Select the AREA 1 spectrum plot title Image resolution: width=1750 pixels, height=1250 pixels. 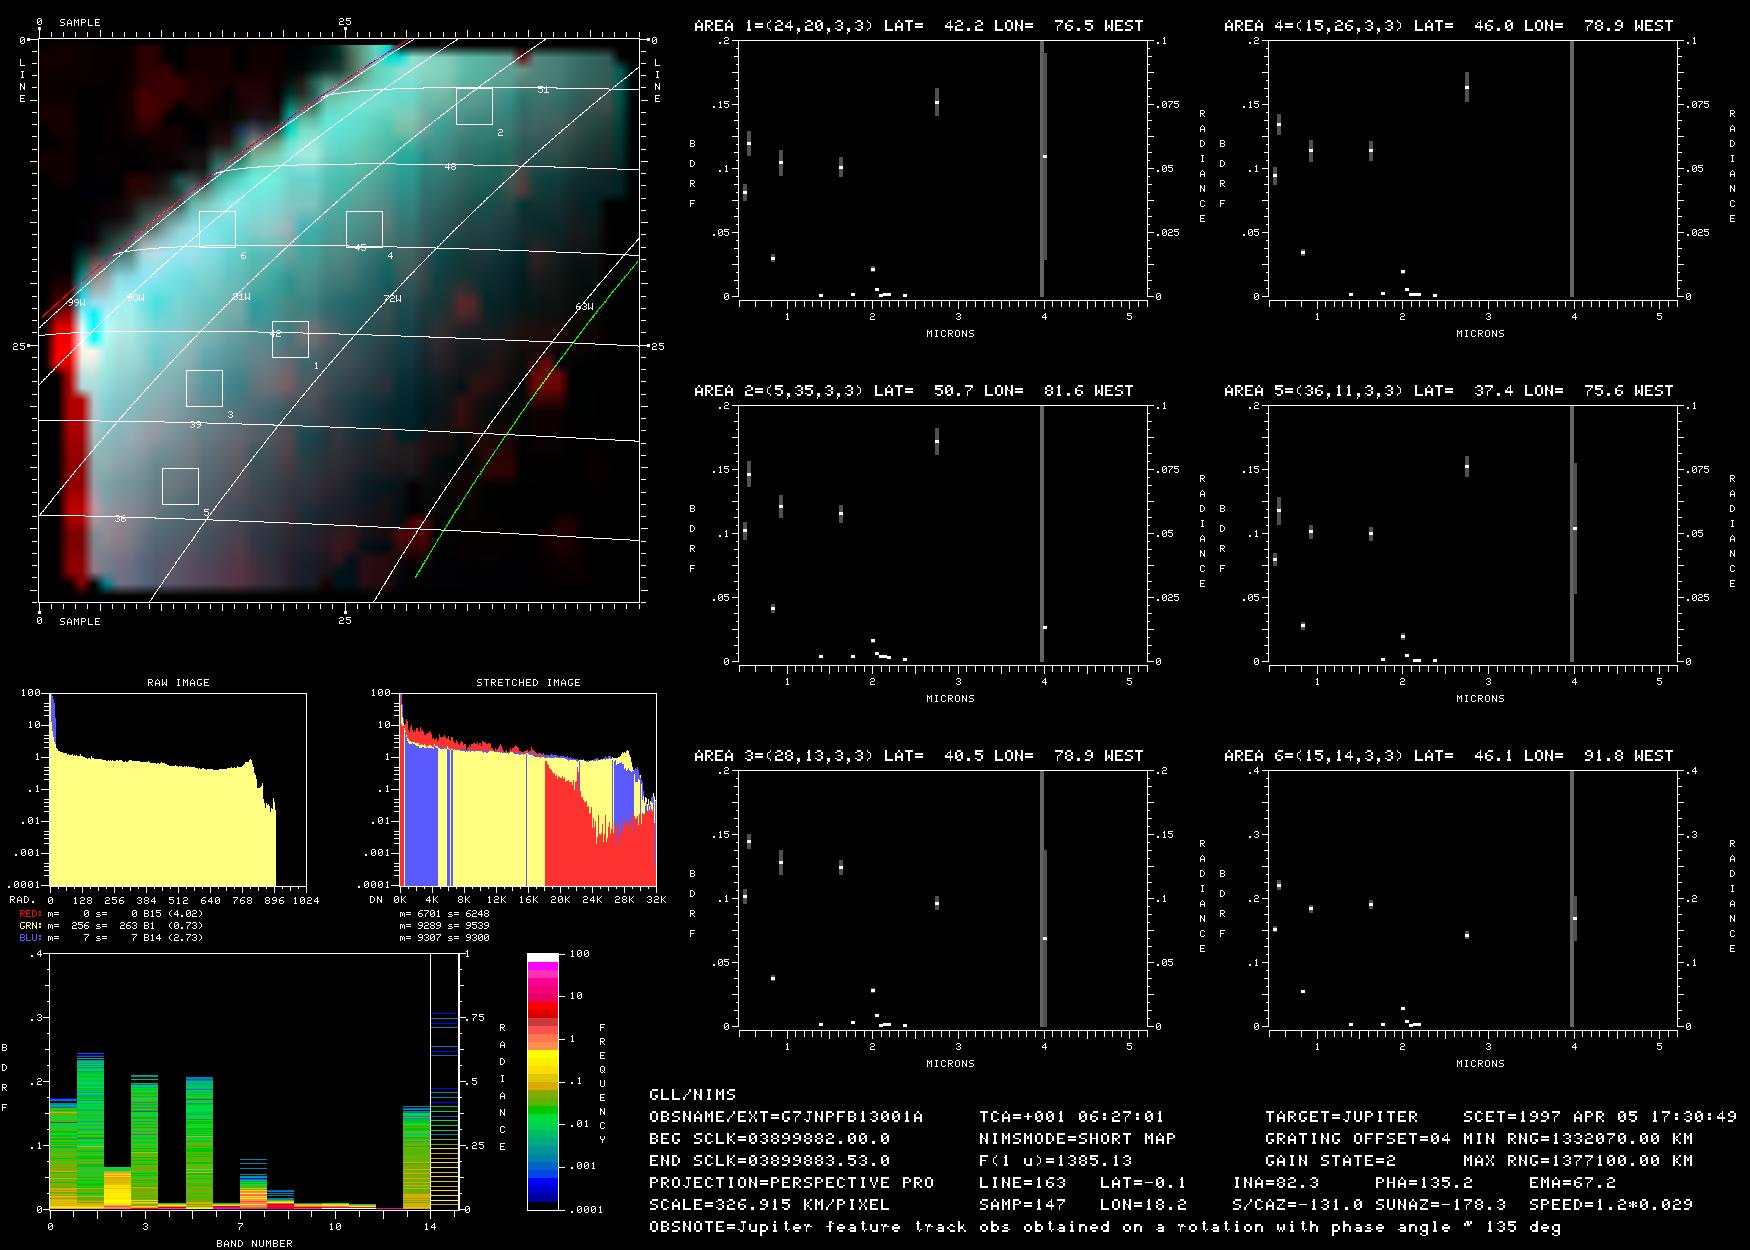(918, 26)
